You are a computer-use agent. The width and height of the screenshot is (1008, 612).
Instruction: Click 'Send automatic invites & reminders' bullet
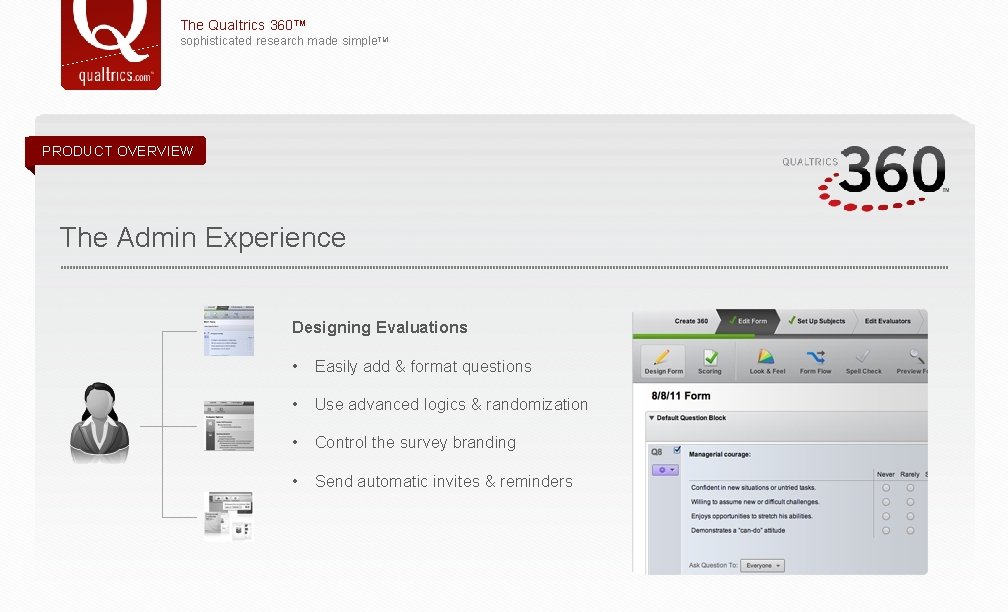pos(444,482)
